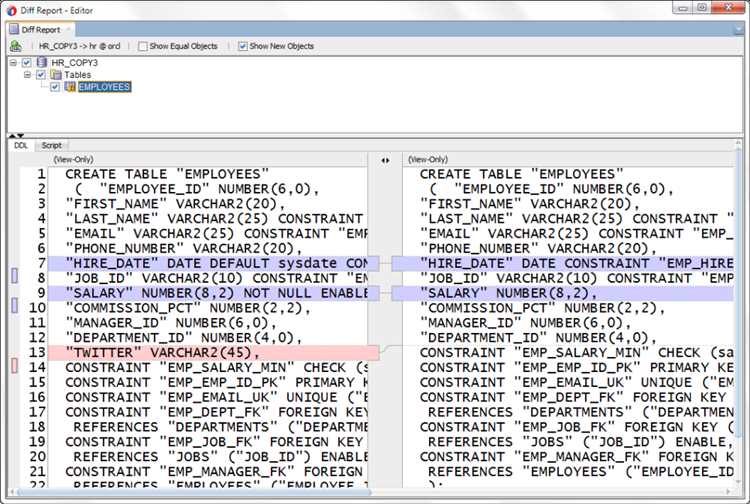This screenshot has height=504, width=750.
Task: Maximize the Diff Report - Editor window
Action: [702, 8]
